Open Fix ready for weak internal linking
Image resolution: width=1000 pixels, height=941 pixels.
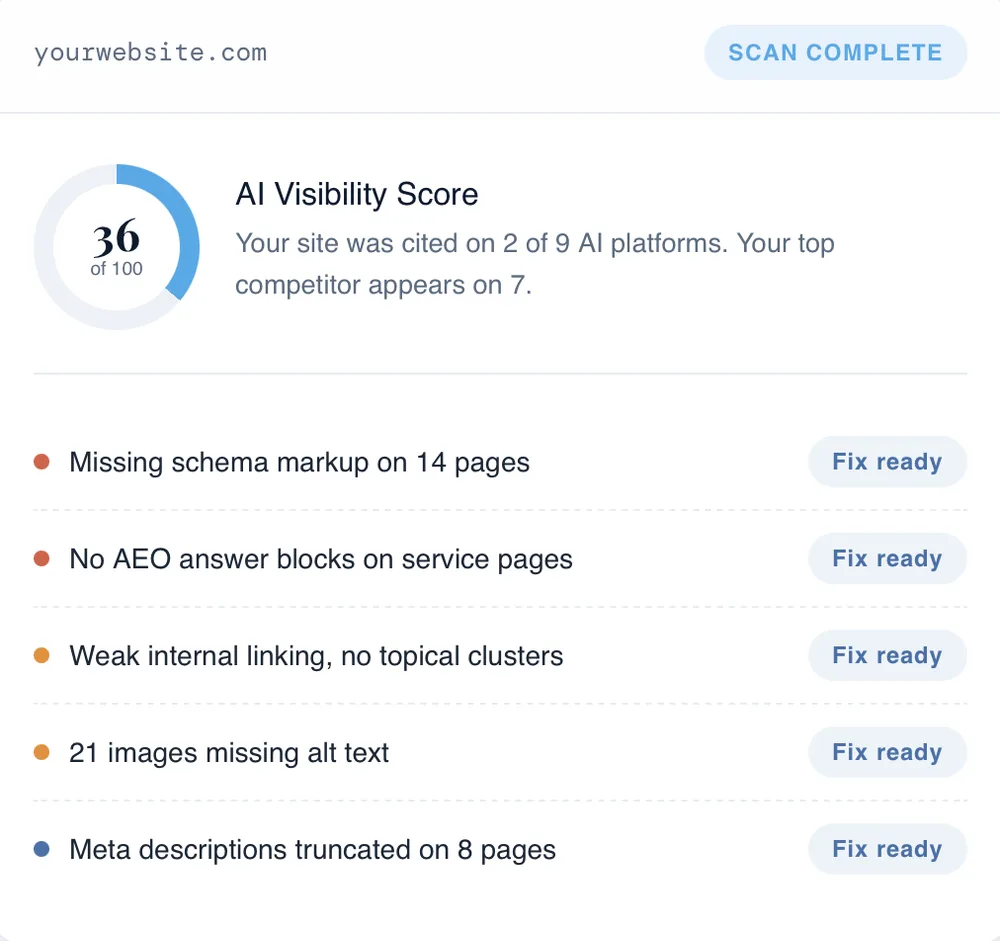pyautogui.click(x=887, y=655)
